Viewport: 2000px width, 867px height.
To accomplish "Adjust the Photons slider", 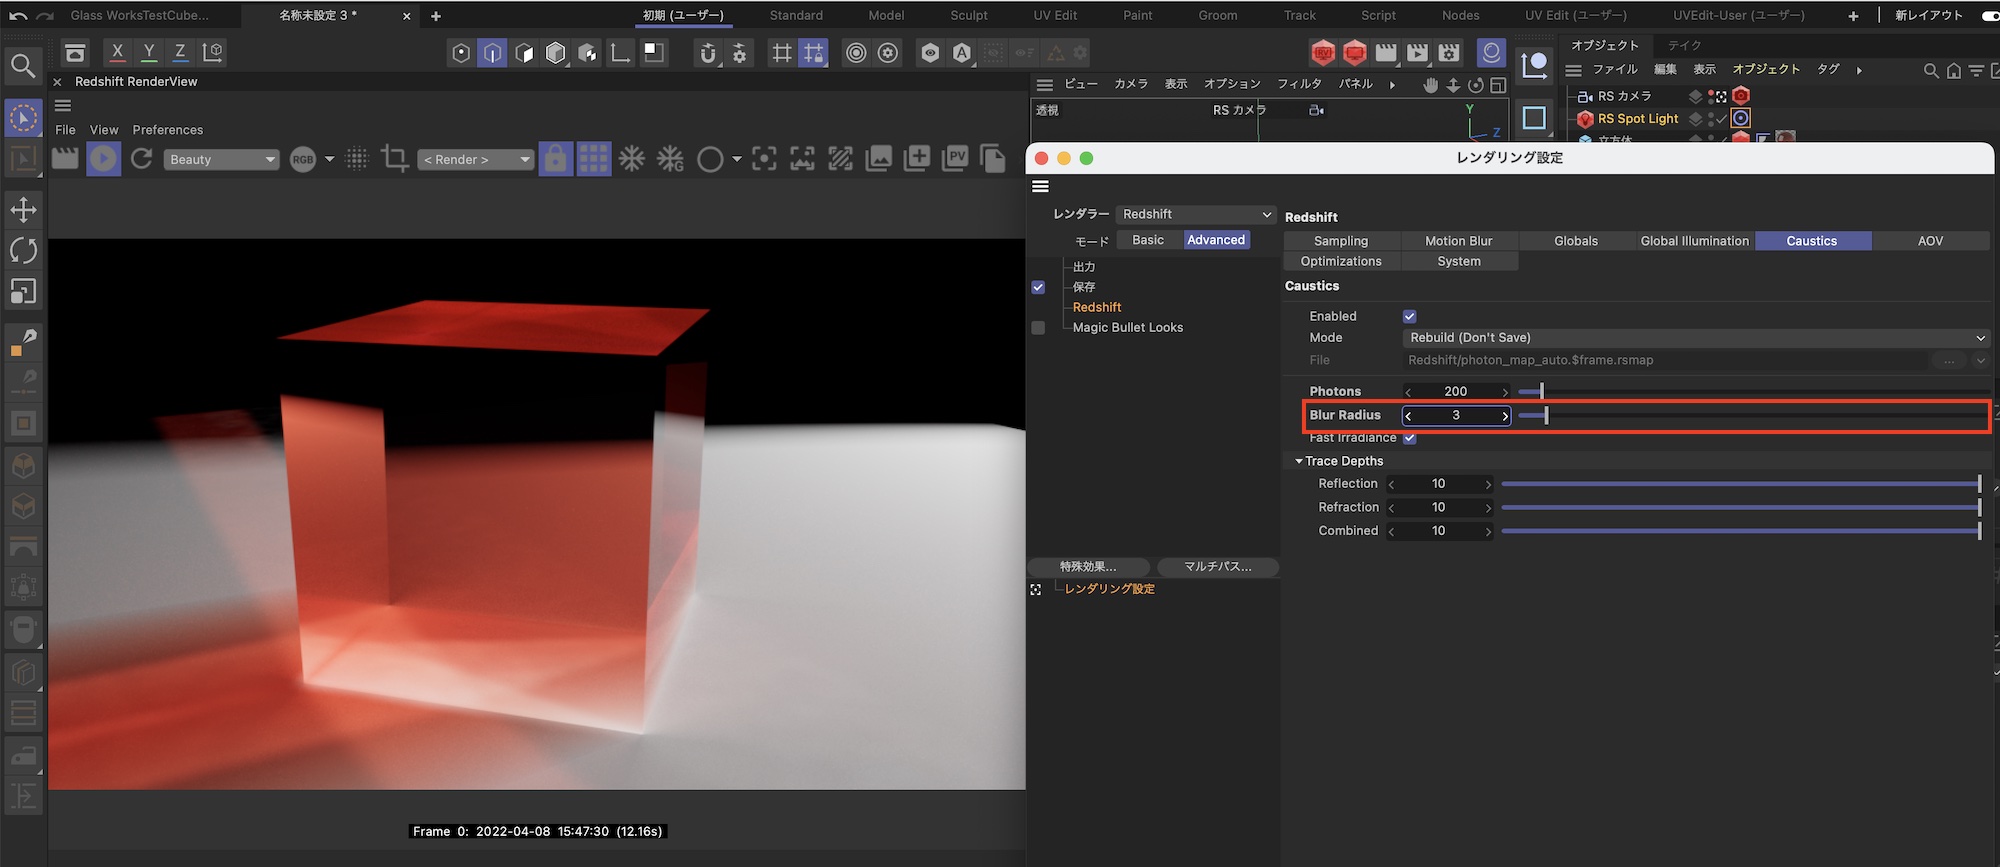I will [x=1541, y=391].
